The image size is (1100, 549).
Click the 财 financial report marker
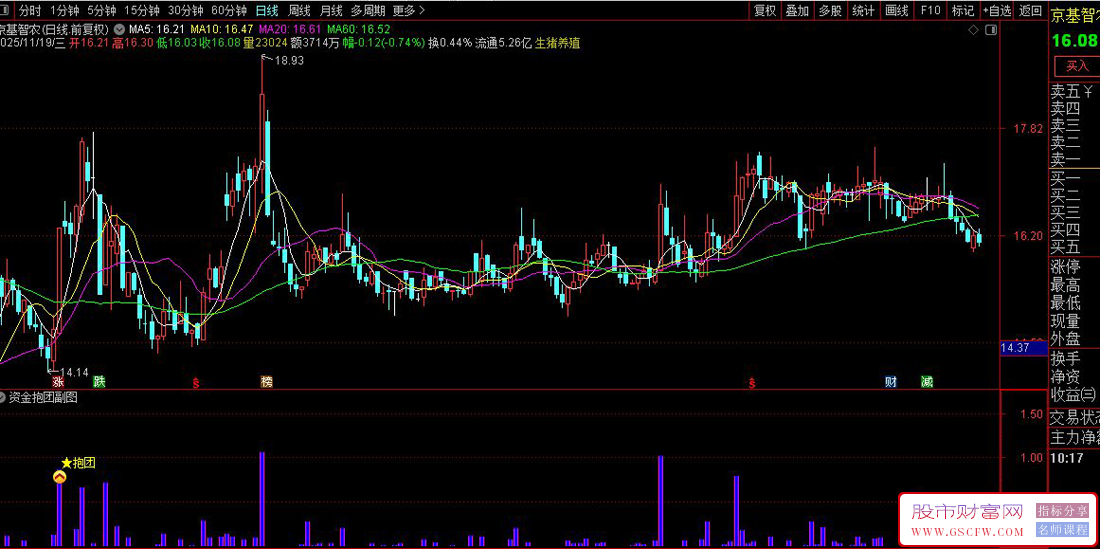pos(891,382)
